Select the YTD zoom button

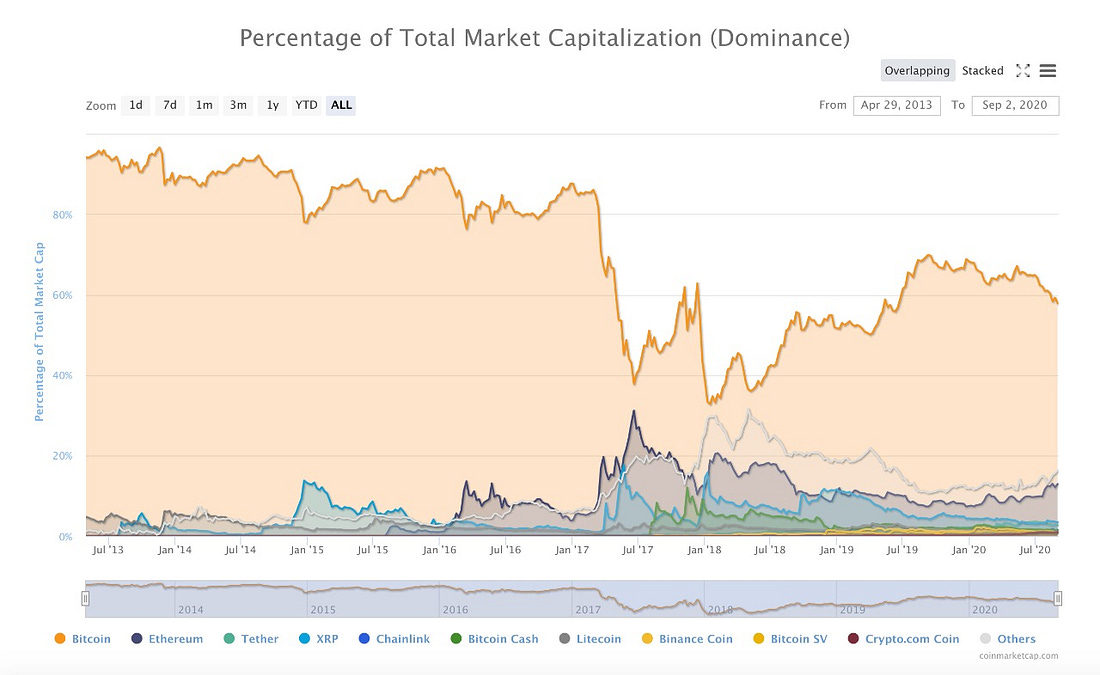pos(306,105)
